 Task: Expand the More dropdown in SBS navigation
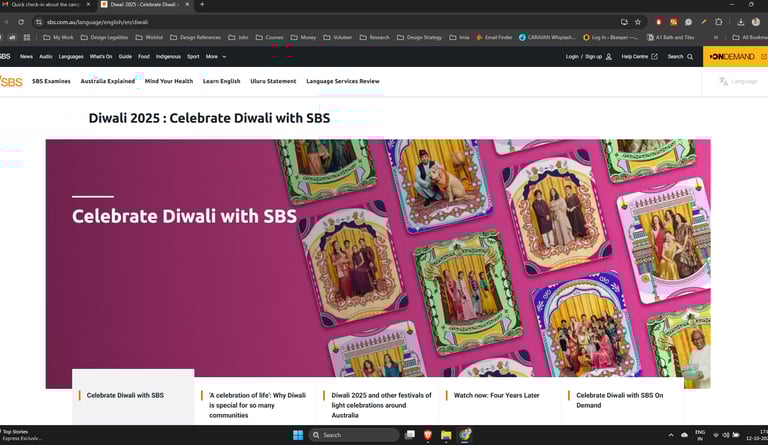[x=216, y=57]
